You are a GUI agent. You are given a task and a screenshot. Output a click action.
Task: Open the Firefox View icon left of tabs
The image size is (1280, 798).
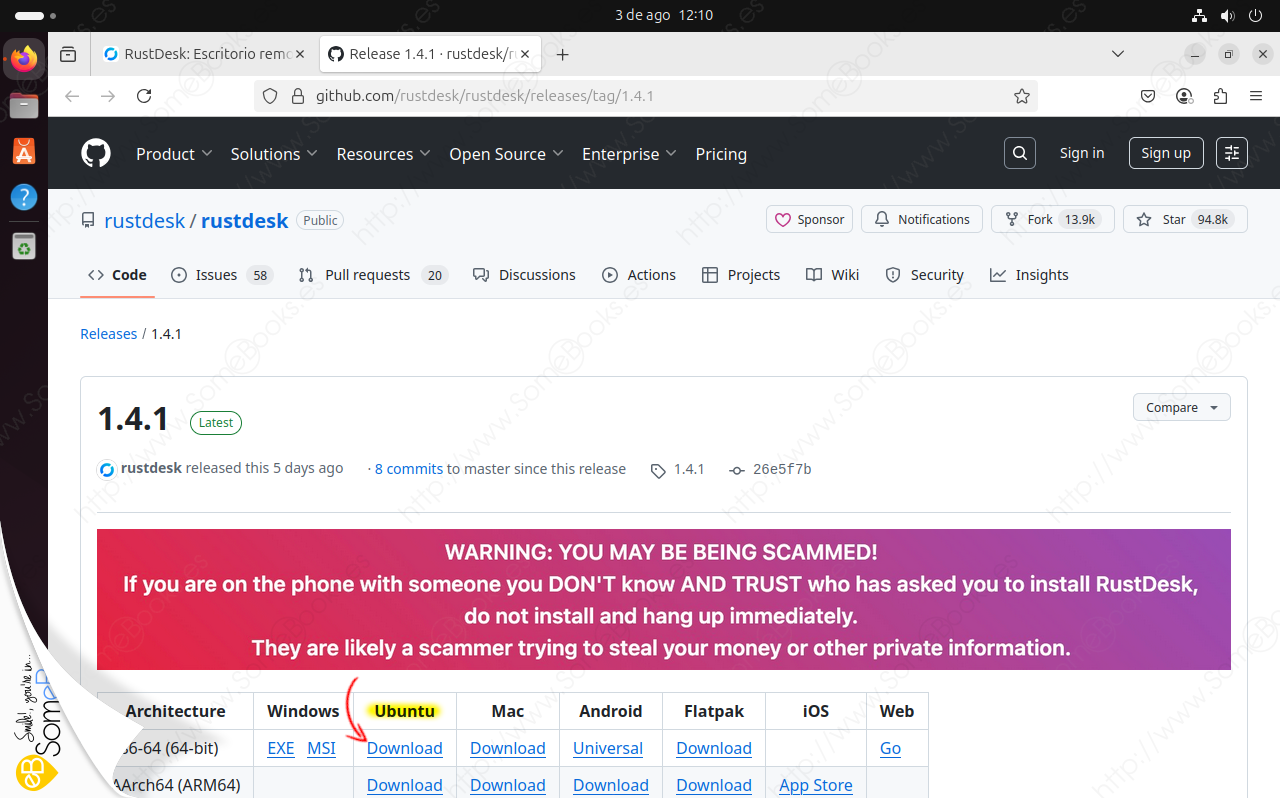click(x=68, y=54)
